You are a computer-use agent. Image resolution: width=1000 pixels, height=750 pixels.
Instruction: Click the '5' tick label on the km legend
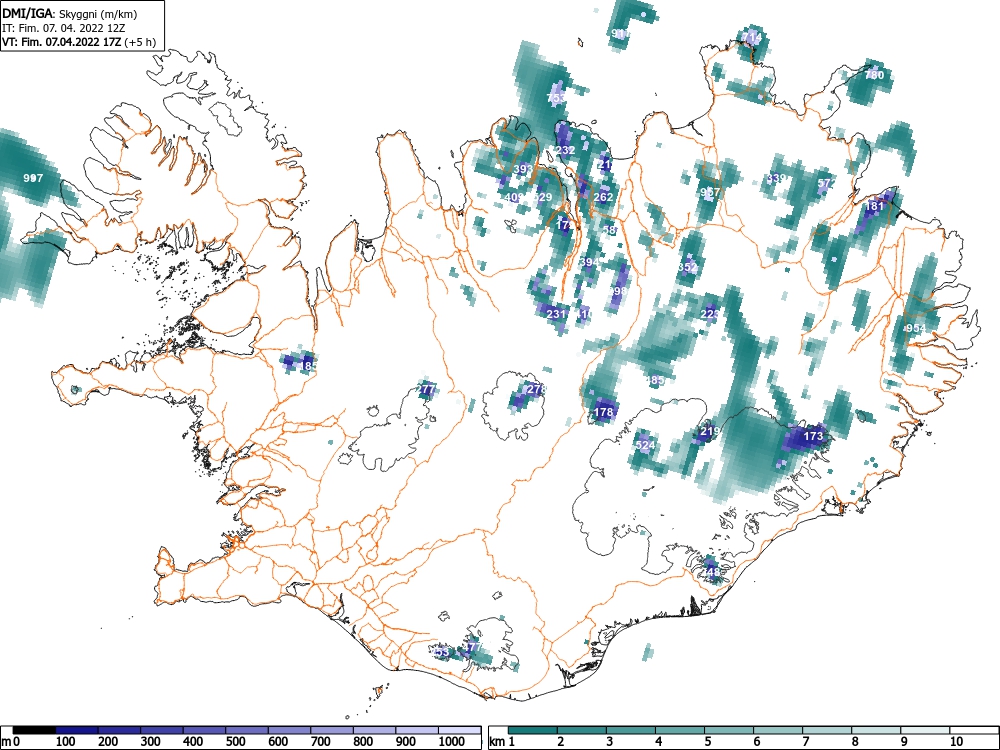[x=707, y=742]
